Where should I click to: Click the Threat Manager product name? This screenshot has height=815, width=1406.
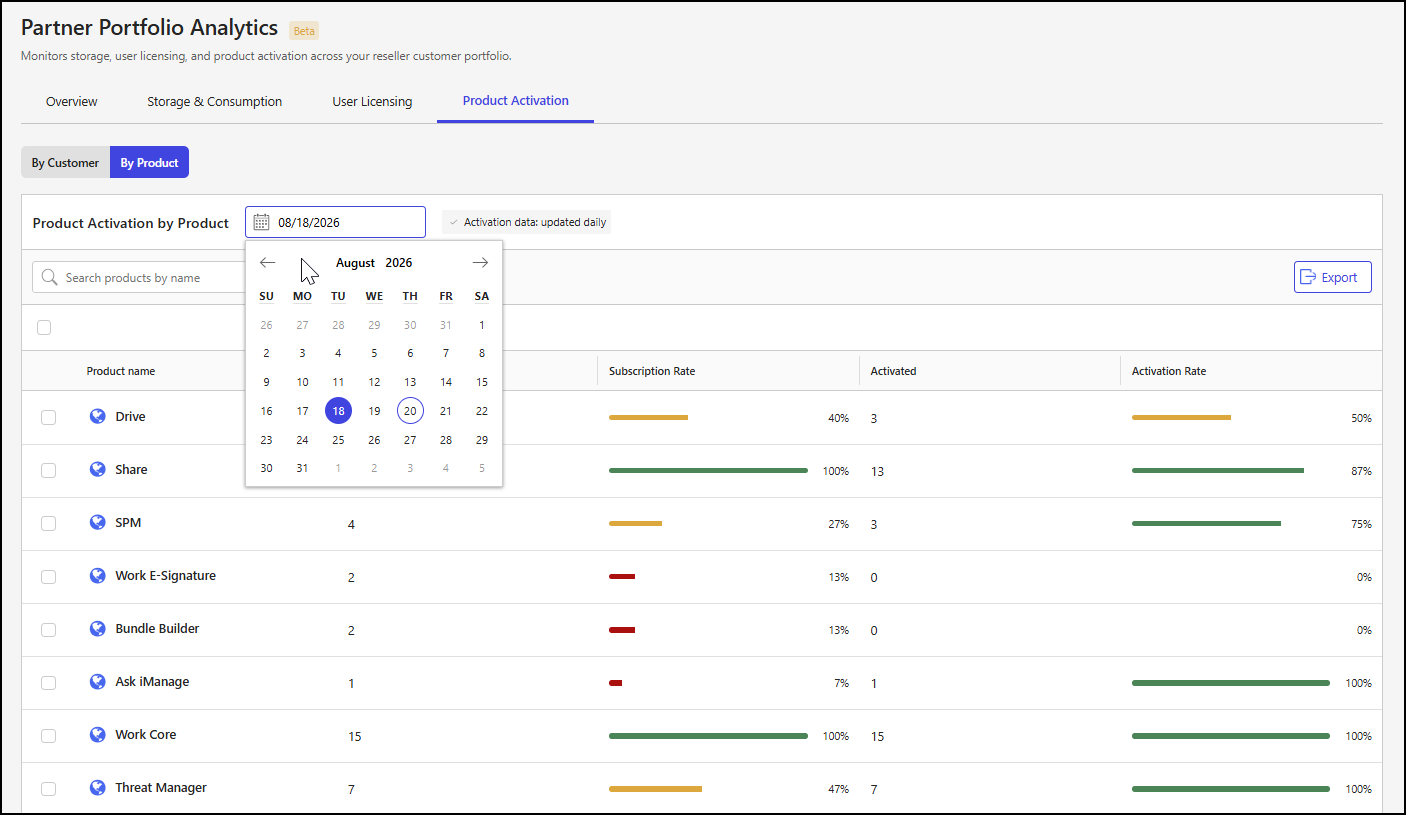[161, 788]
